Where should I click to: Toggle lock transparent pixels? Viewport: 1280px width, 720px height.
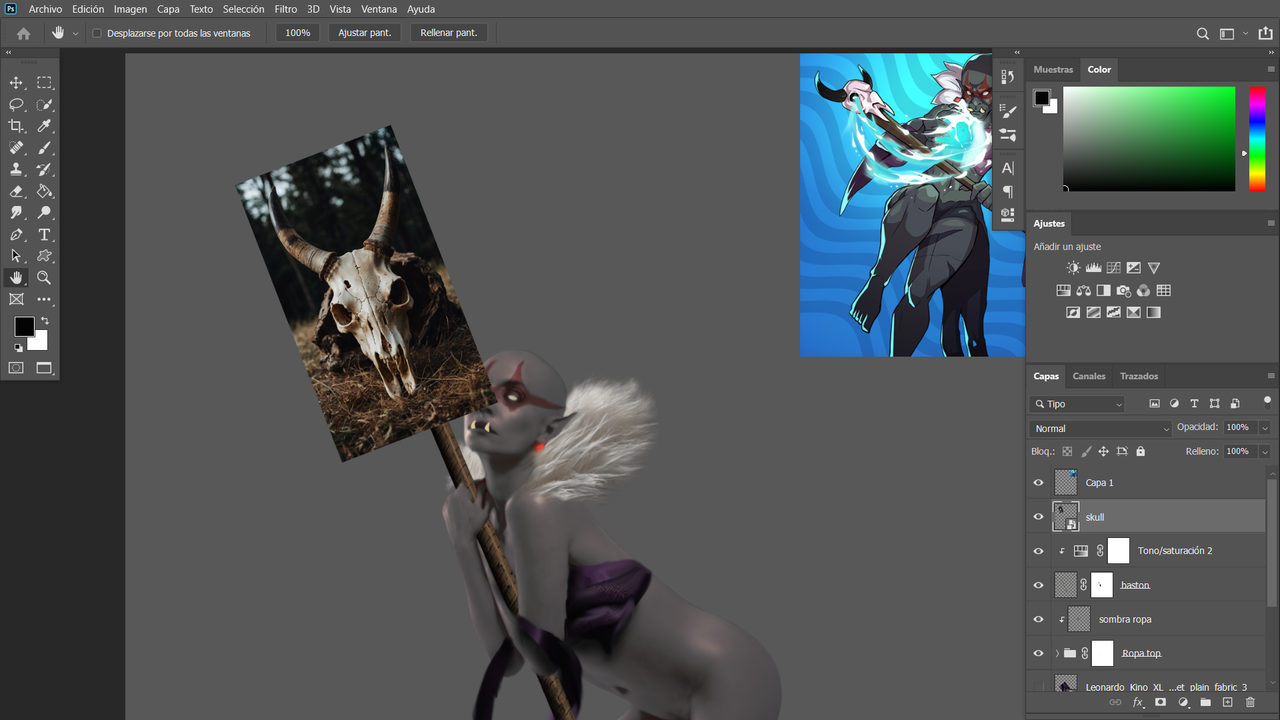click(1067, 451)
